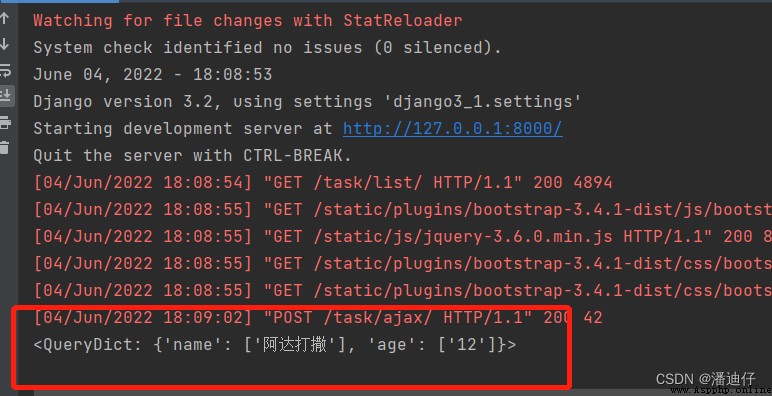Click the 'June 04, 2022 - 18:08:53' line
772x396 pixels.
pyautogui.click(x=153, y=74)
